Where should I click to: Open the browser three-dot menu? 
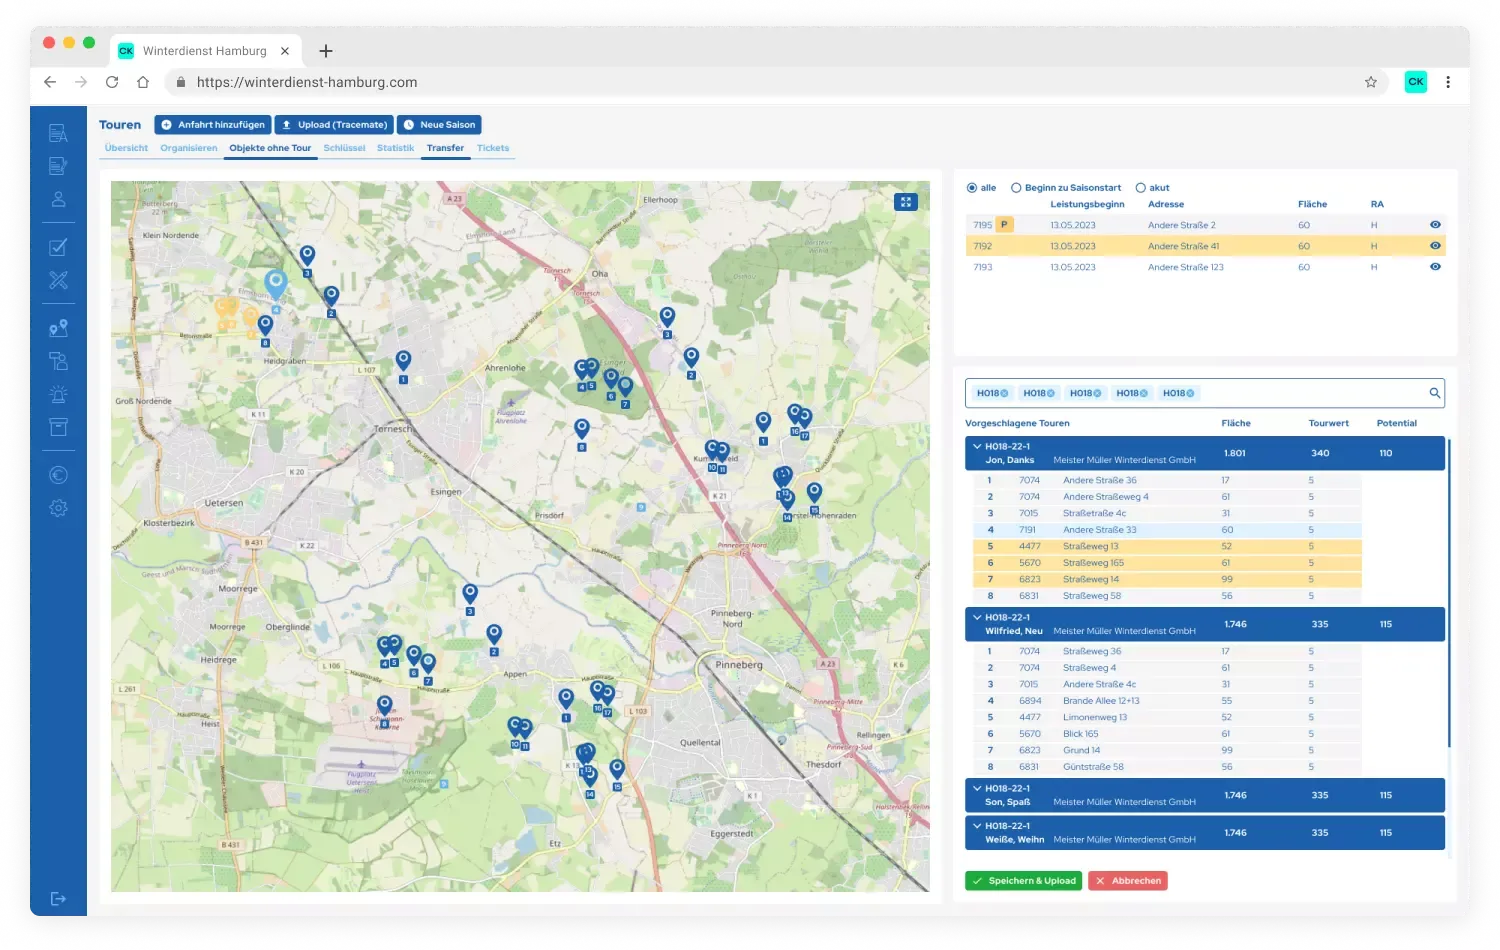[x=1447, y=82]
